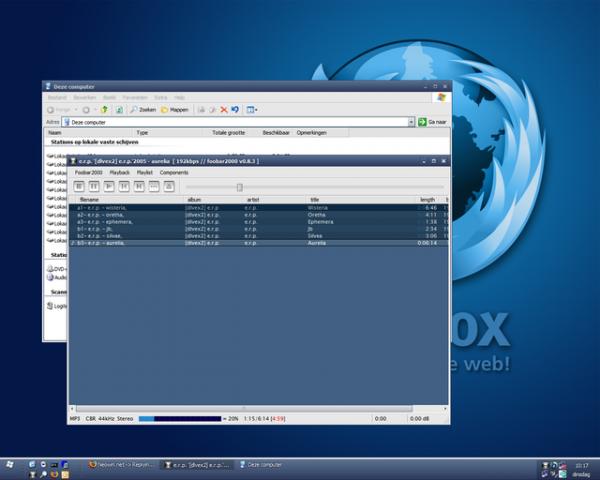The image size is (600, 480).
Task: Open the Bestand menu in Explorer
Action: [57, 98]
